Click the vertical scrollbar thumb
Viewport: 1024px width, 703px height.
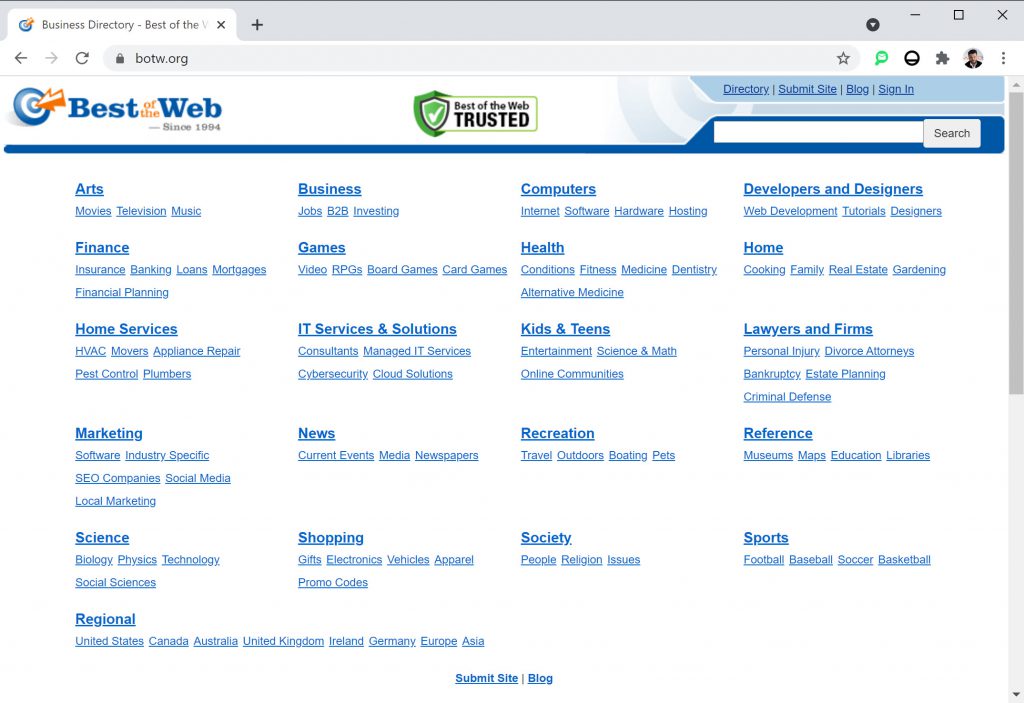tap(1016, 243)
